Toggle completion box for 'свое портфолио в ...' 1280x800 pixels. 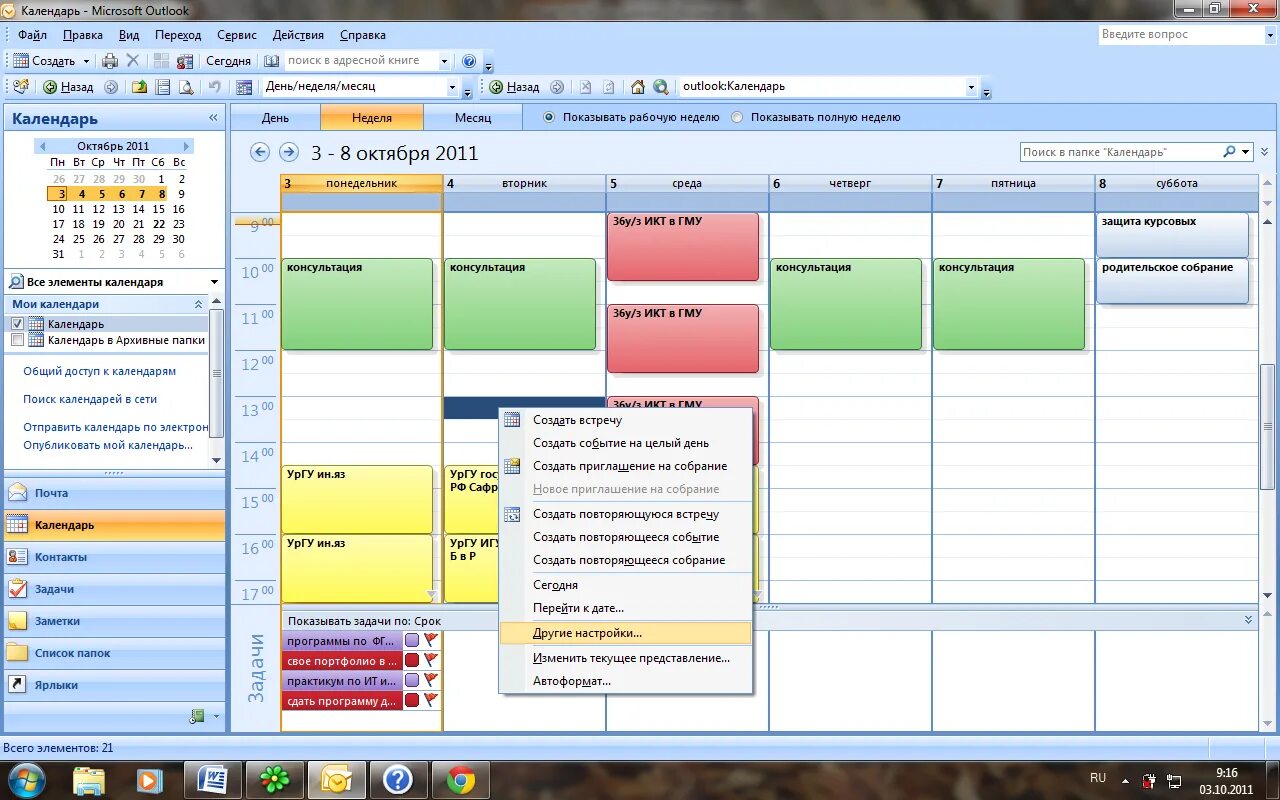pyautogui.click(x=412, y=660)
